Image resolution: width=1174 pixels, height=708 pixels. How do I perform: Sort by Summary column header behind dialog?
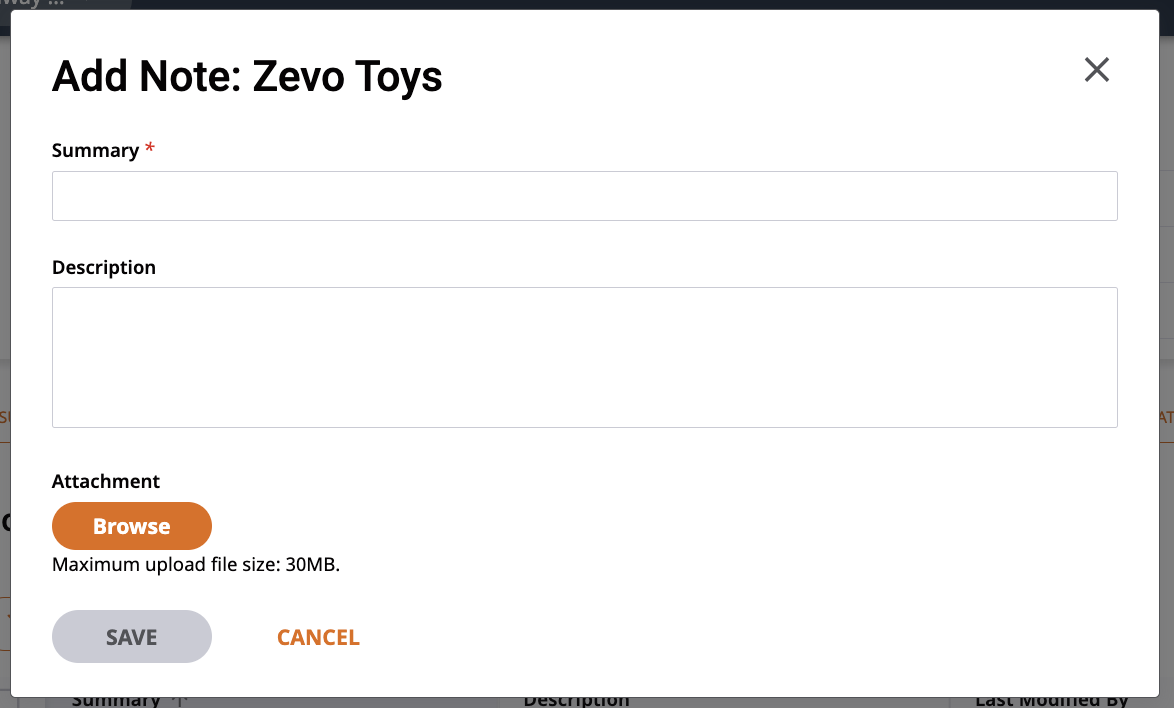tap(116, 701)
